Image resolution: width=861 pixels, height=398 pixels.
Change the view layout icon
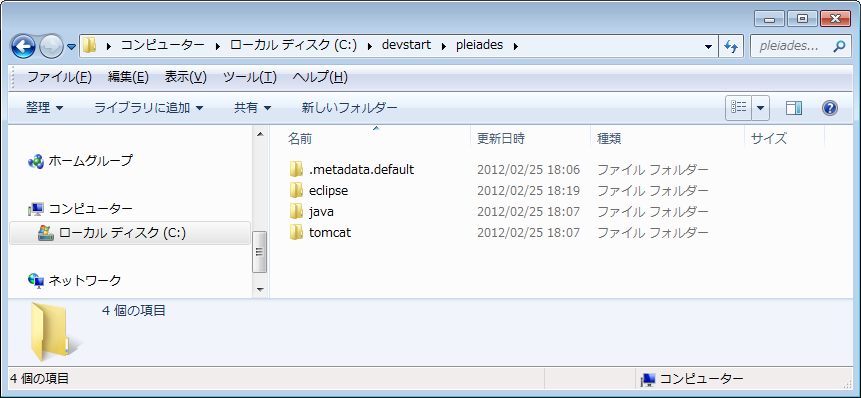pos(739,108)
